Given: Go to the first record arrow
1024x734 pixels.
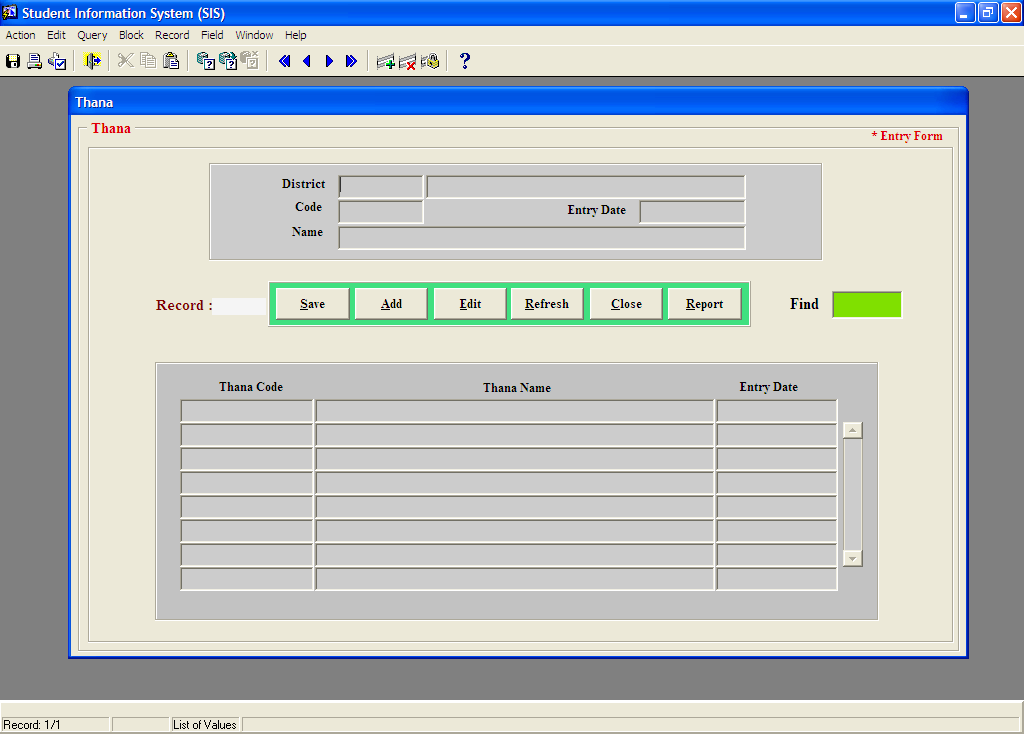Looking at the screenshot, I should [285, 61].
